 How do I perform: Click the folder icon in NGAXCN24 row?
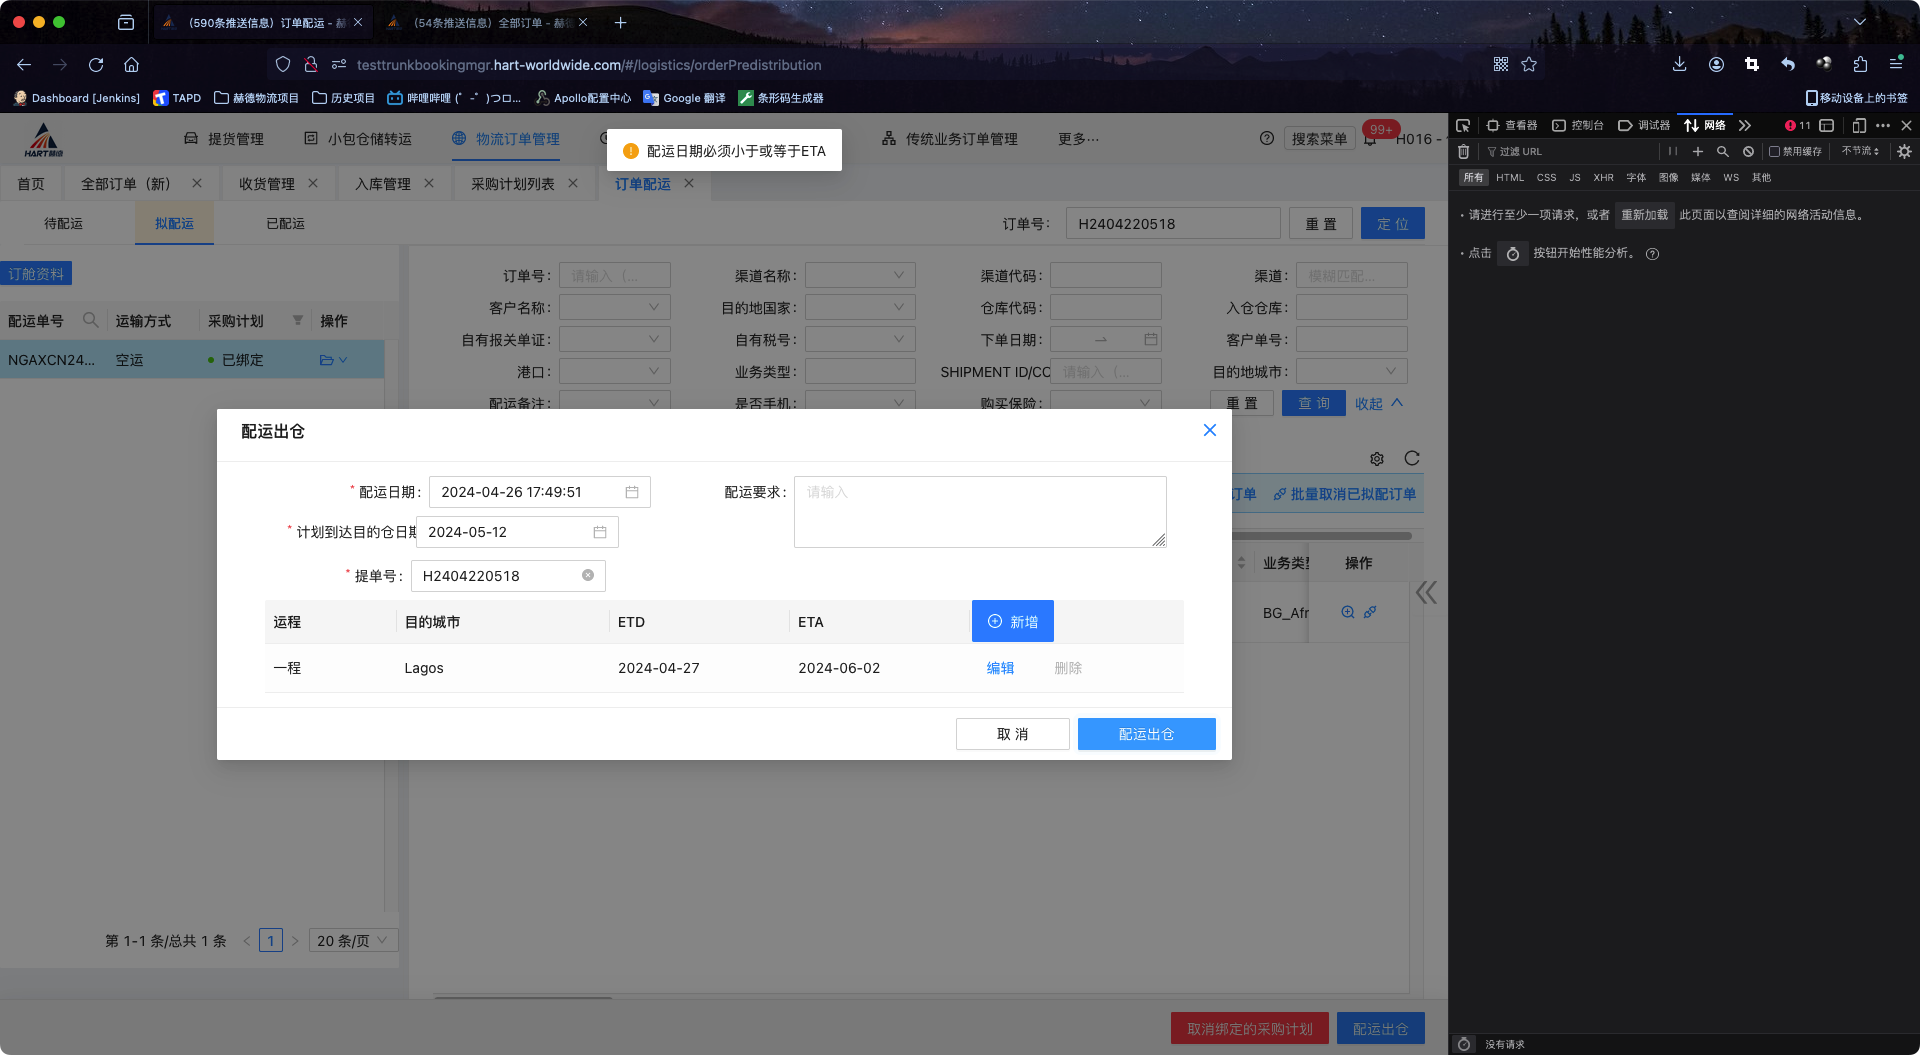coord(327,360)
